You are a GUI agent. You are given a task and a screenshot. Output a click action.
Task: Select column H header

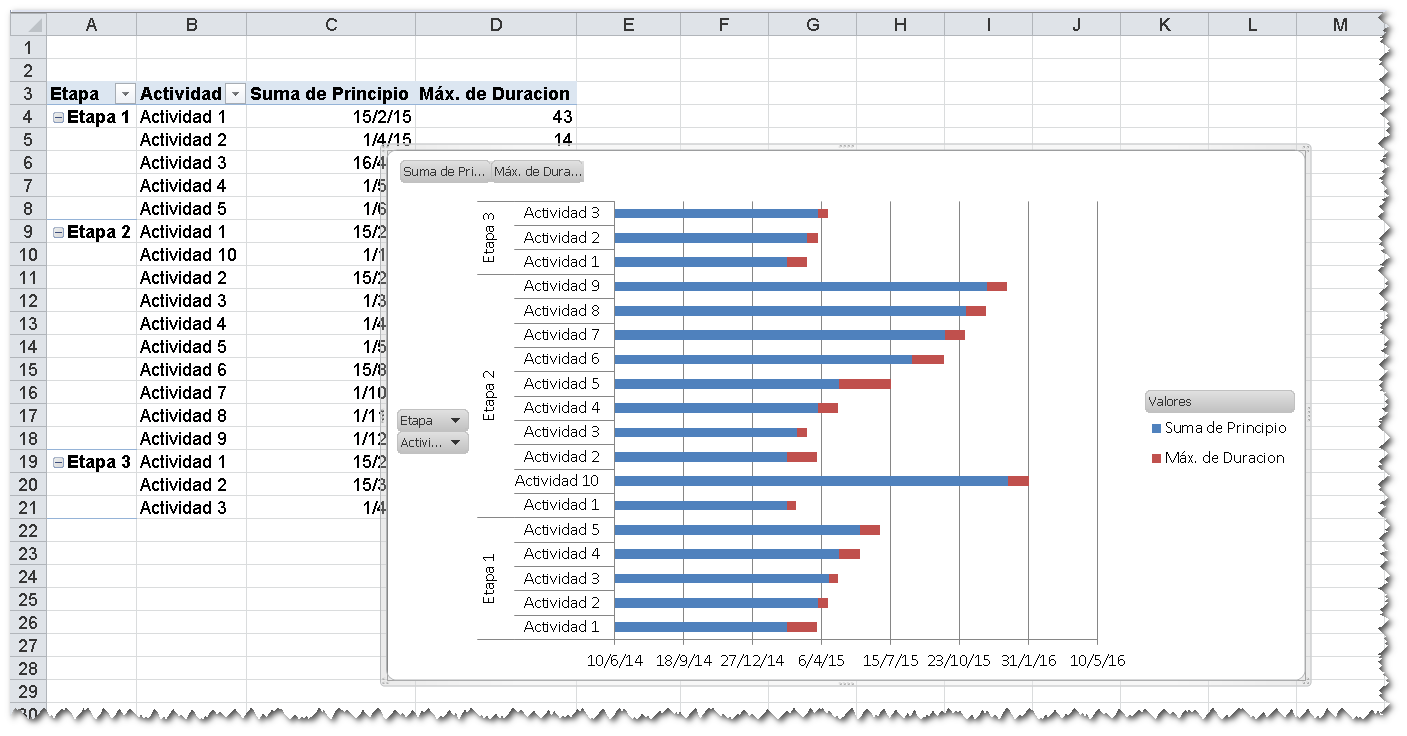(x=900, y=25)
